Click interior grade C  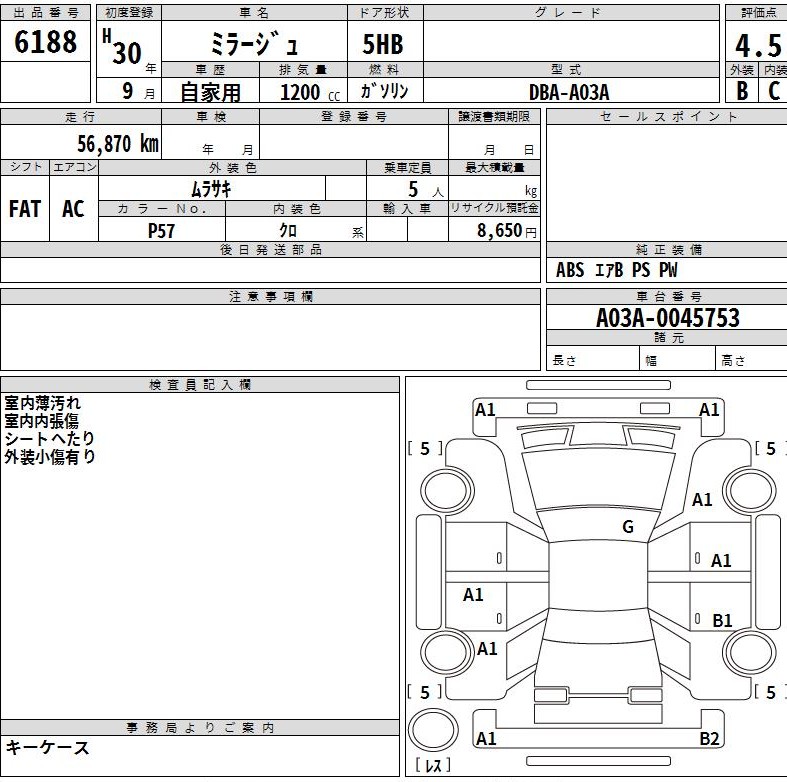coord(774,91)
